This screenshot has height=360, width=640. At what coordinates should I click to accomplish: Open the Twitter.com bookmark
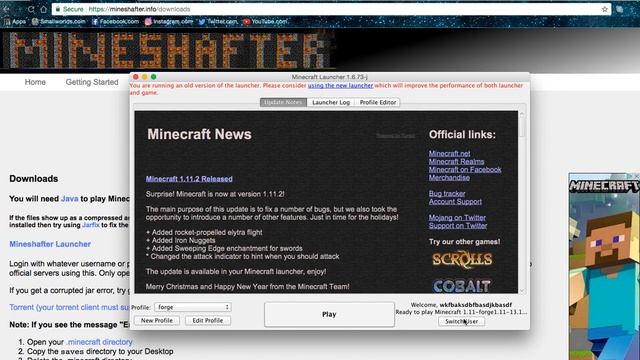point(218,22)
